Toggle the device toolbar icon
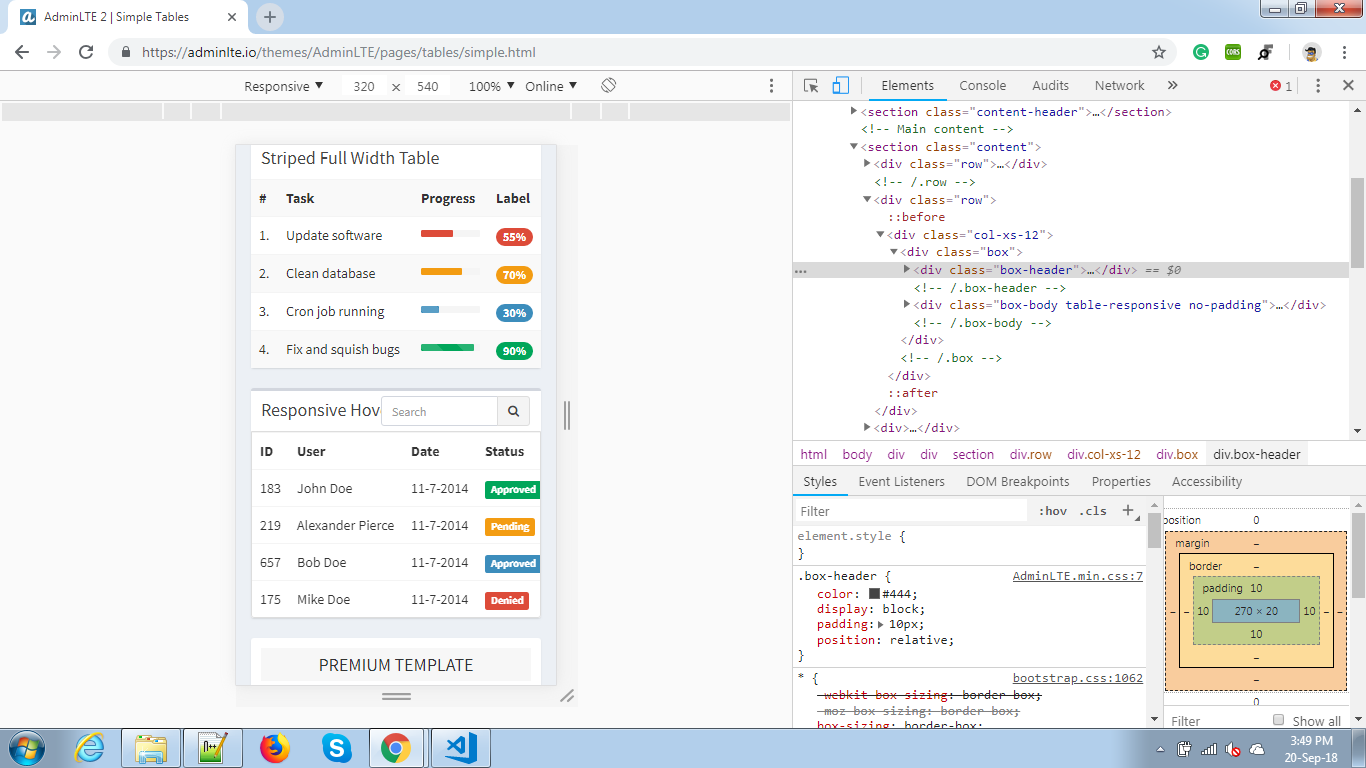Image resolution: width=1366 pixels, height=768 pixels. click(838, 85)
